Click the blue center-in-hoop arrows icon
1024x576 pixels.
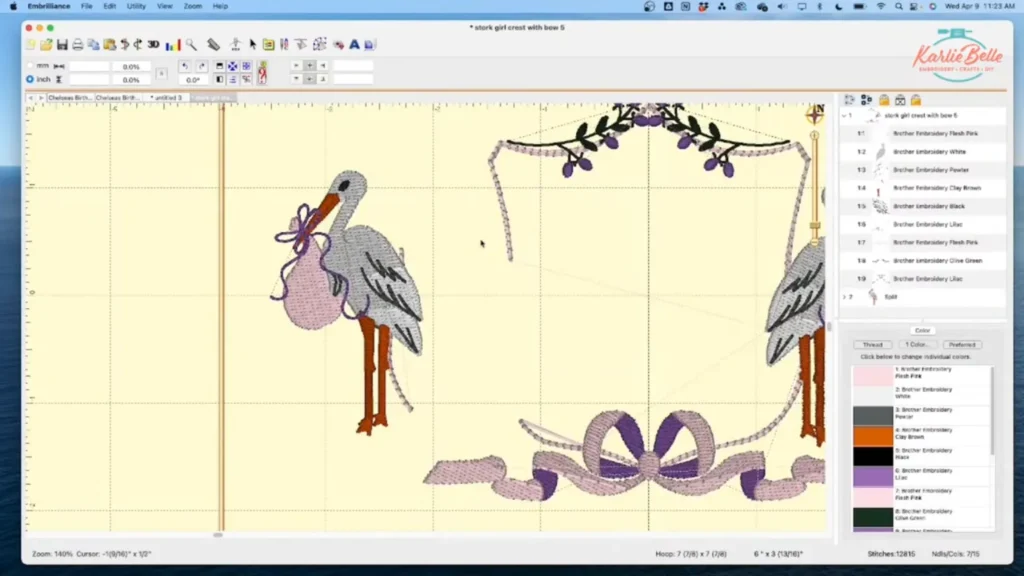[x=232, y=66]
